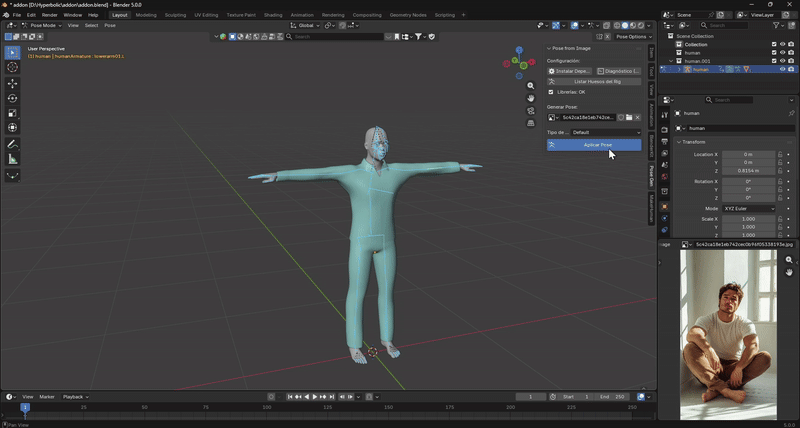Screen dimensions: 800x428
Task: Open the XYZ Euler rotation mode dropdown
Action: [x=748, y=209]
